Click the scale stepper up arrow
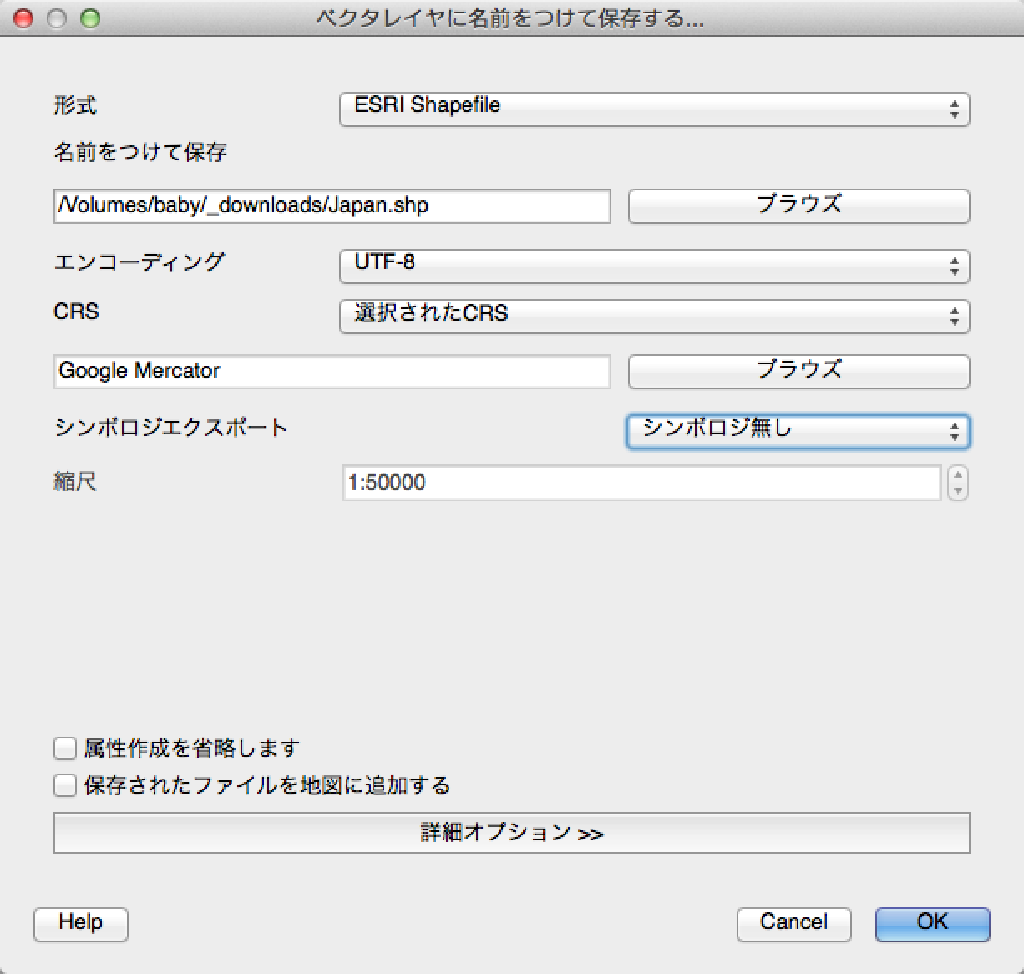The height and width of the screenshot is (974, 1024). [958, 475]
